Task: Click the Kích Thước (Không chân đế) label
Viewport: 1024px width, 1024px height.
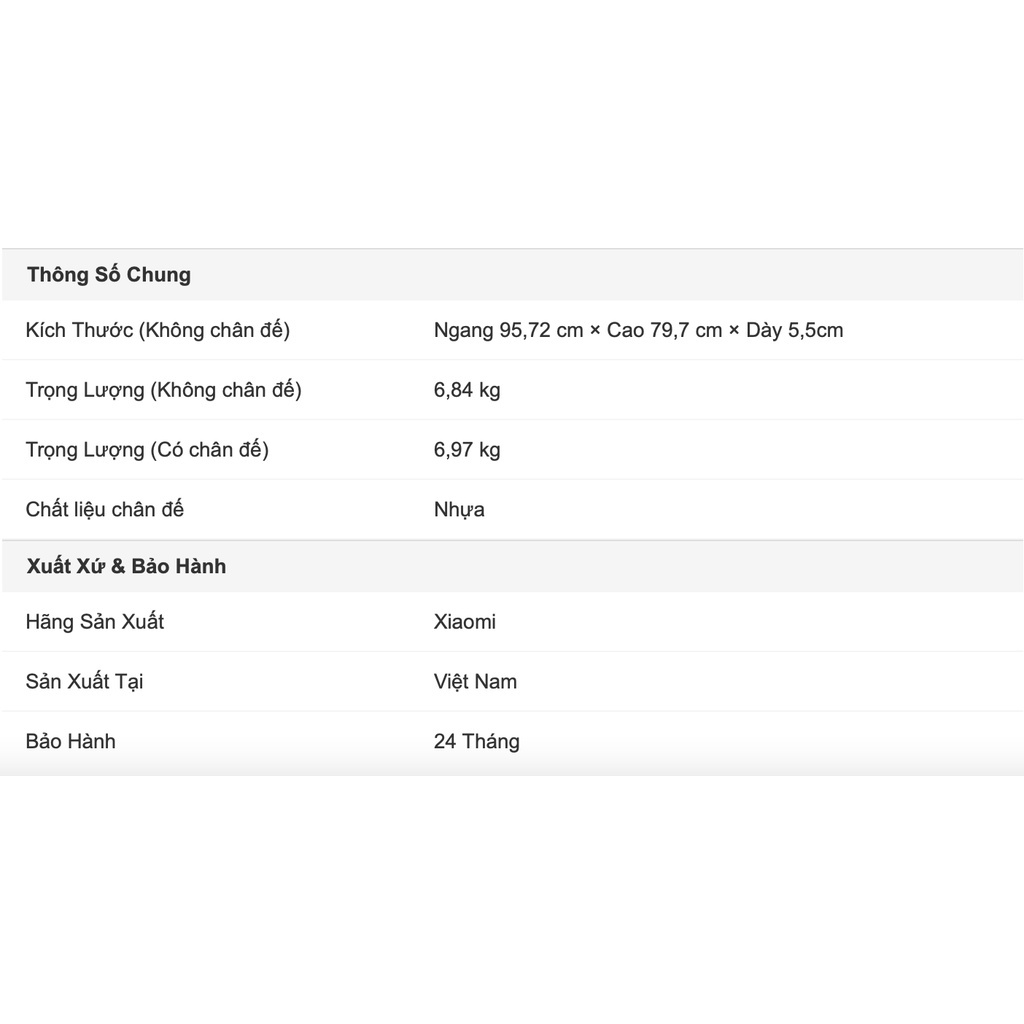Action: [x=157, y=330]
